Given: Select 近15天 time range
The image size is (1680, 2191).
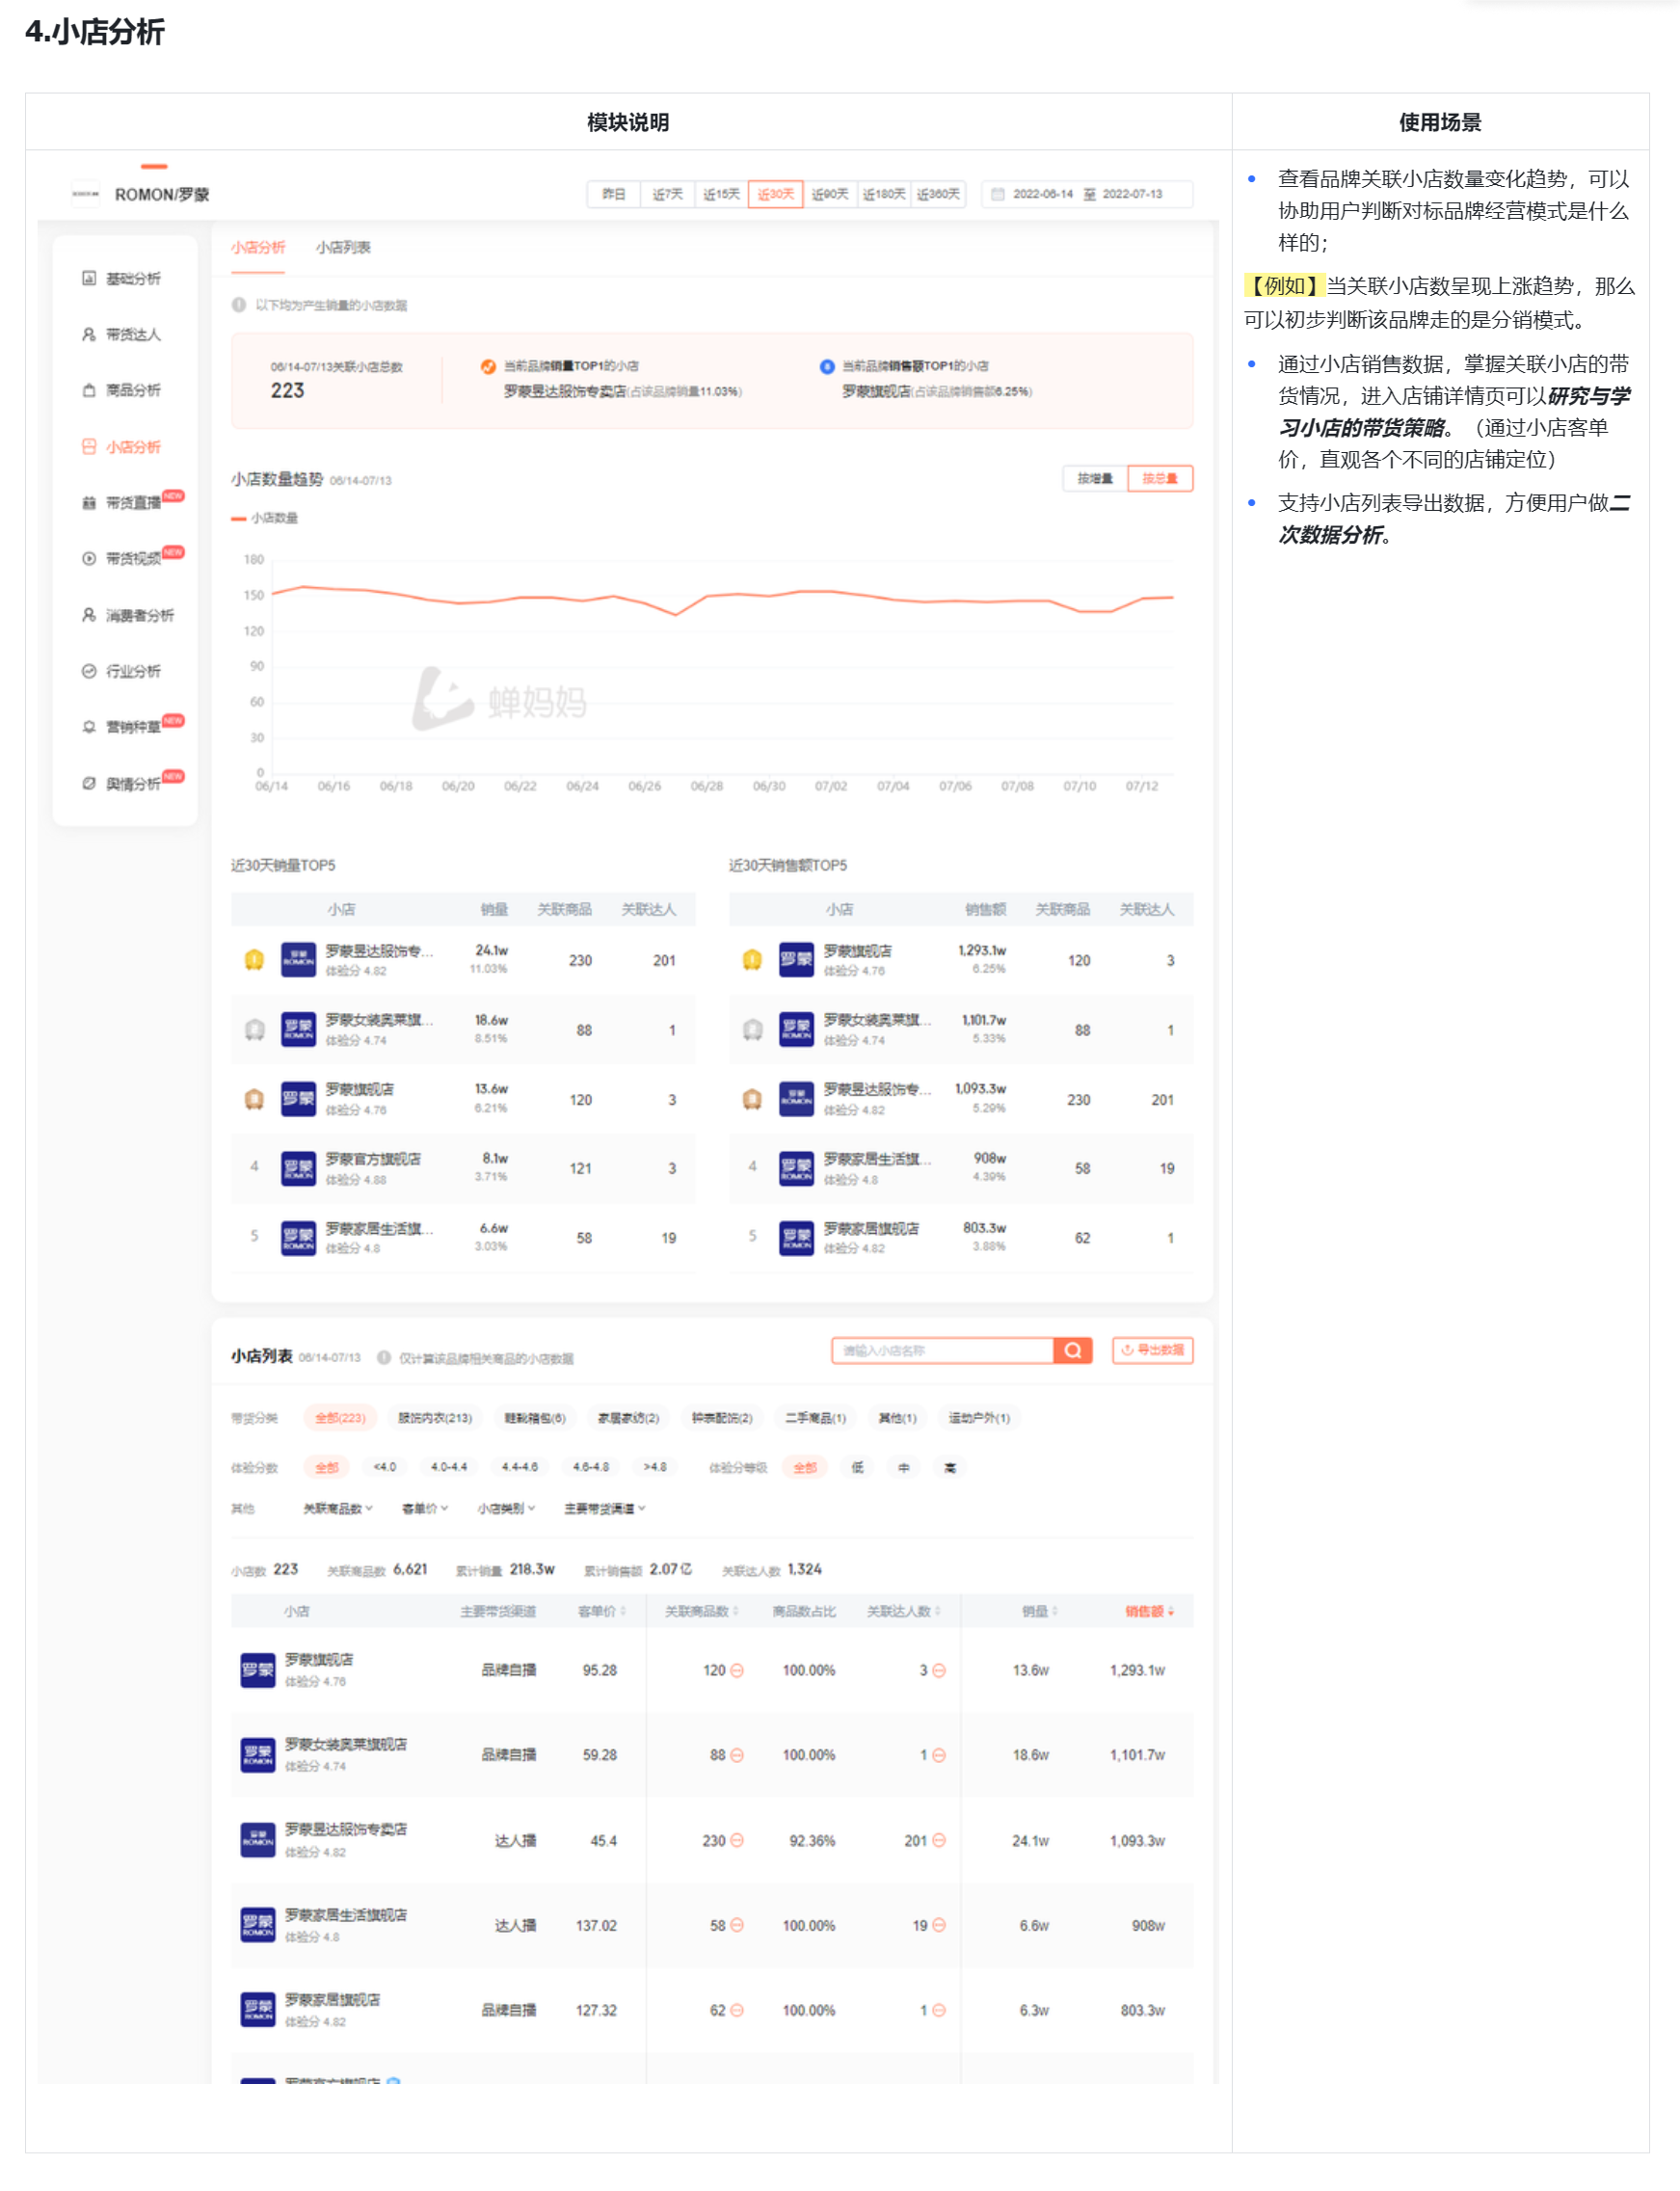Looking at the screenshot, I should click(x=722, y=194).
